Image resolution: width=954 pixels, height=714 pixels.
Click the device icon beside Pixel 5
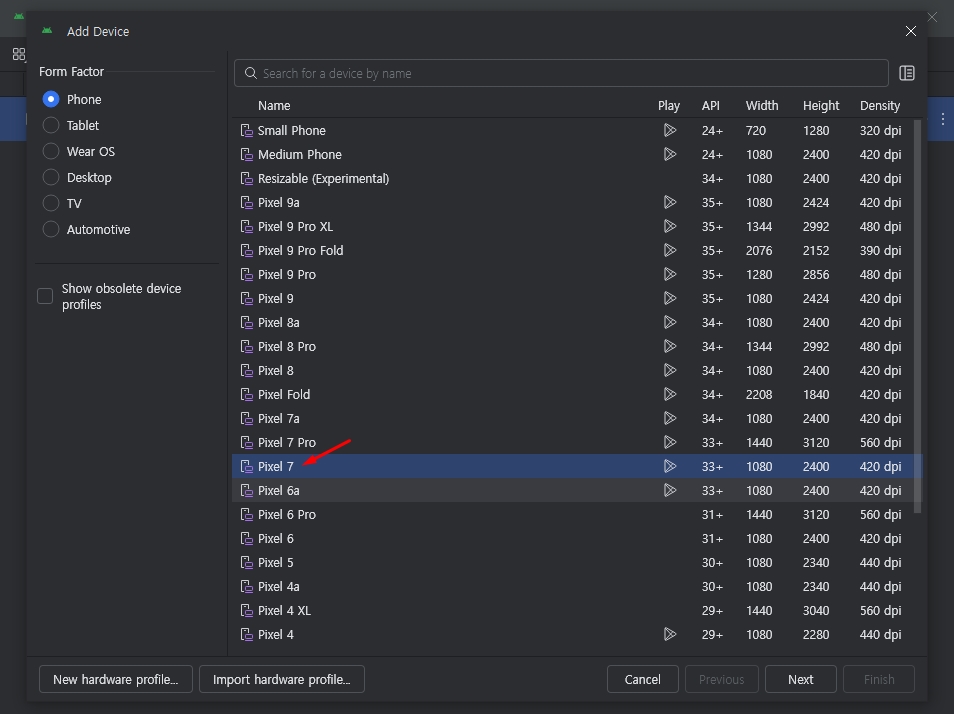click(x=246, y=563)
